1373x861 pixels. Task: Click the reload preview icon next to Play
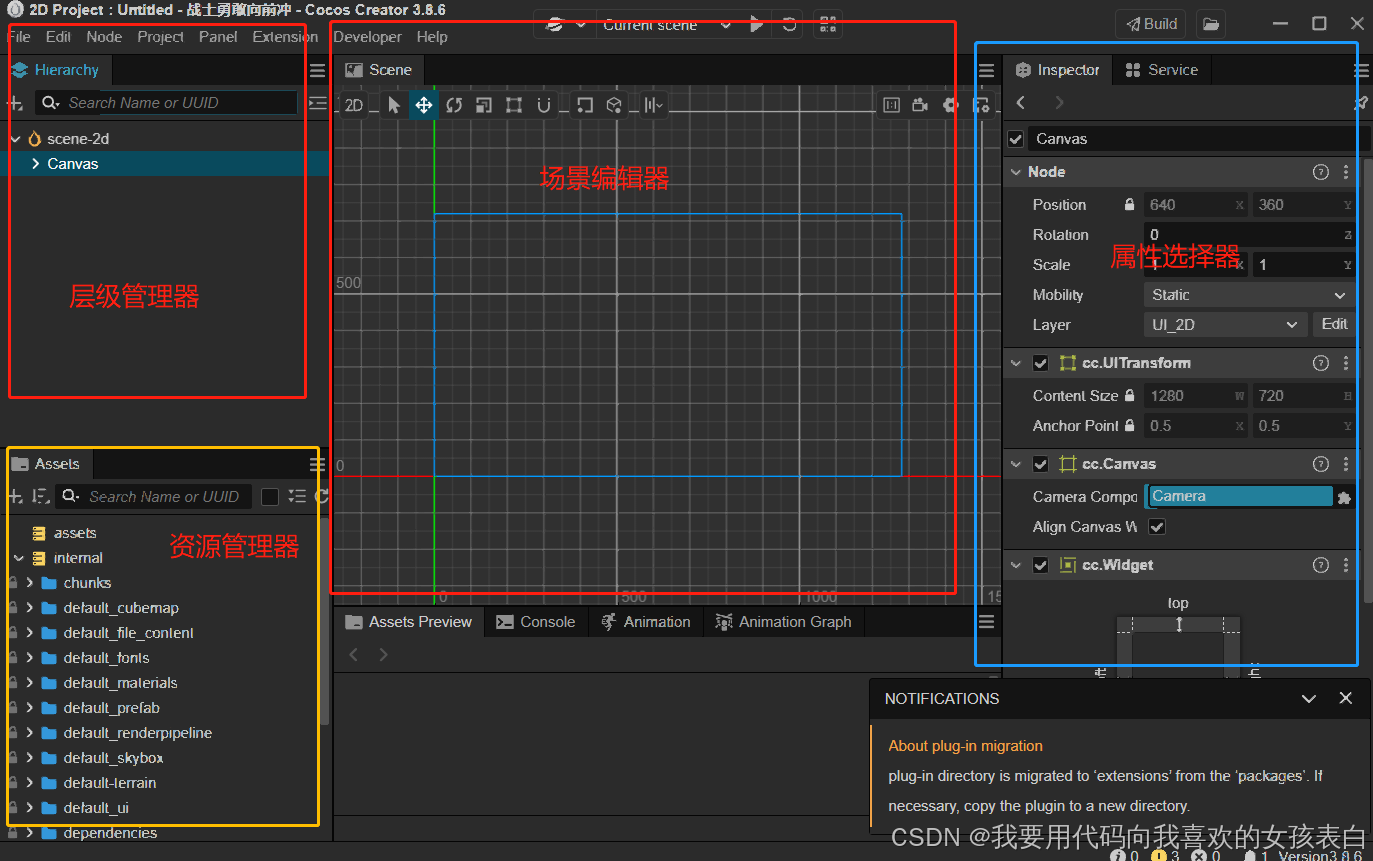tap(788, 25)
